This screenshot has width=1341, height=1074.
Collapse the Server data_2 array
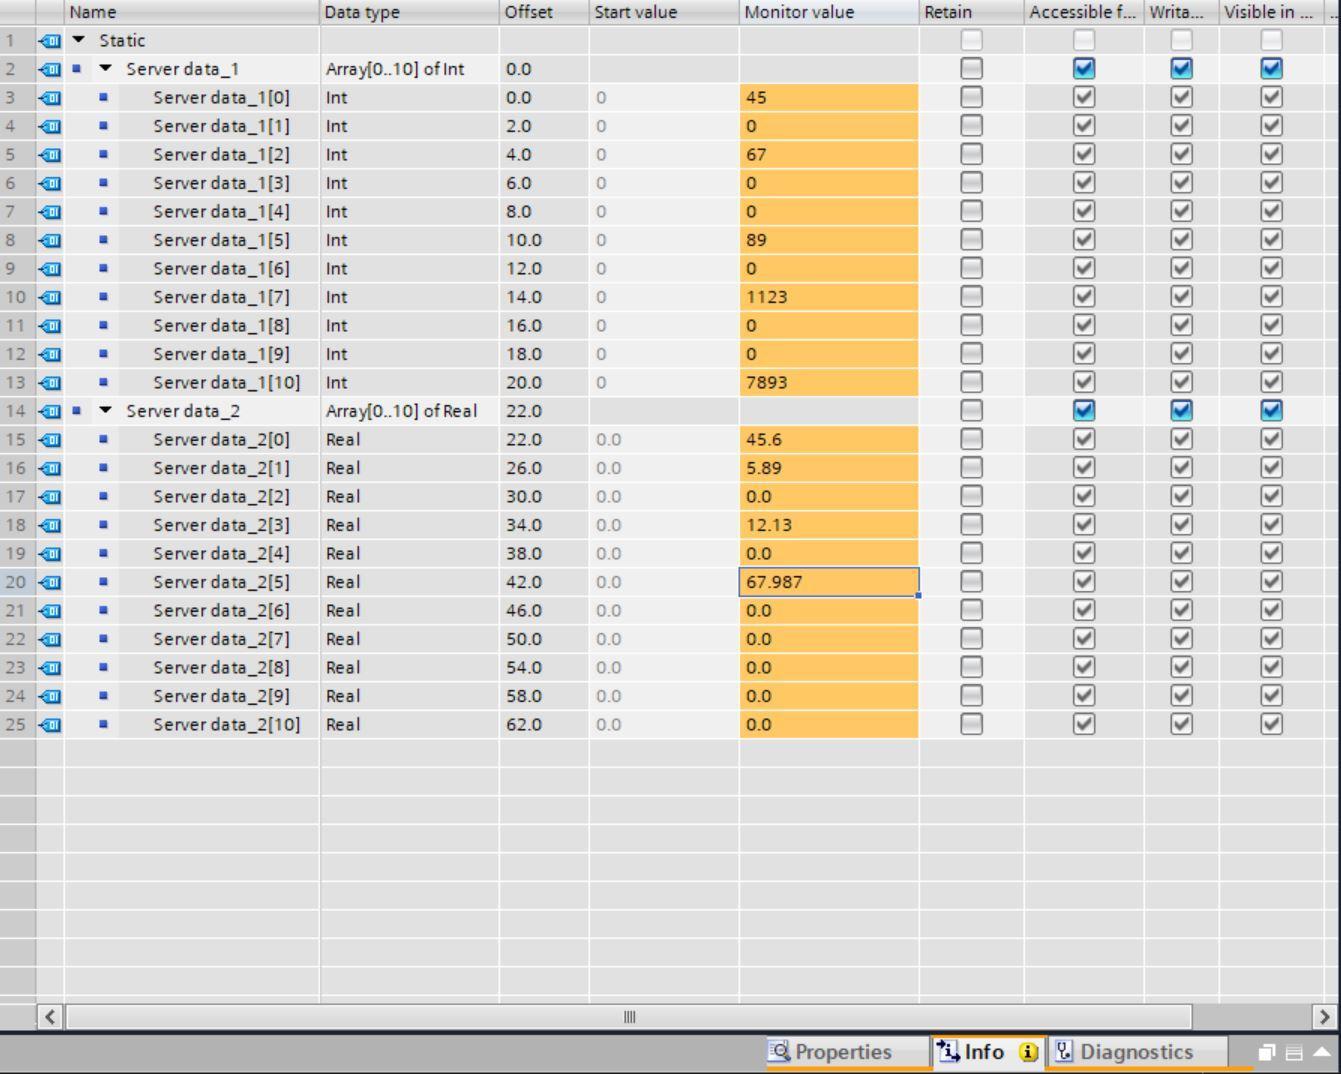pyautogui.click(x=106, y=411)
